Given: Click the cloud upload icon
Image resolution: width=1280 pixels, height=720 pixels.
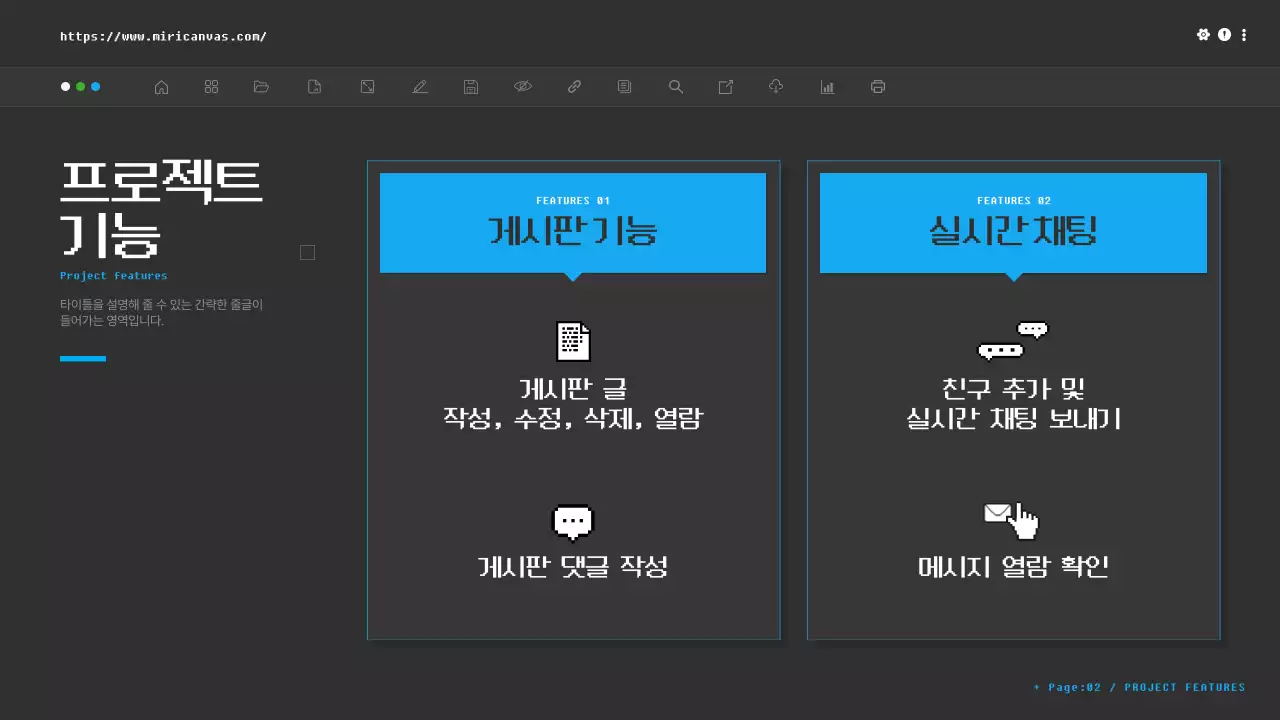Looking at the screenshot, I should [775, 87].
